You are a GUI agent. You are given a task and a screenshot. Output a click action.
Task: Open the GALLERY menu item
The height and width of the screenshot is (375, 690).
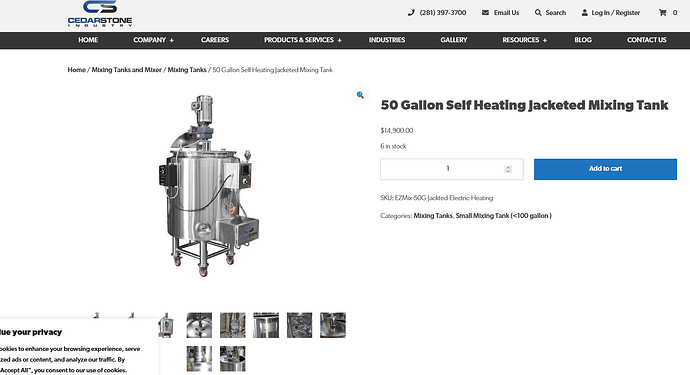pos(454,40)
